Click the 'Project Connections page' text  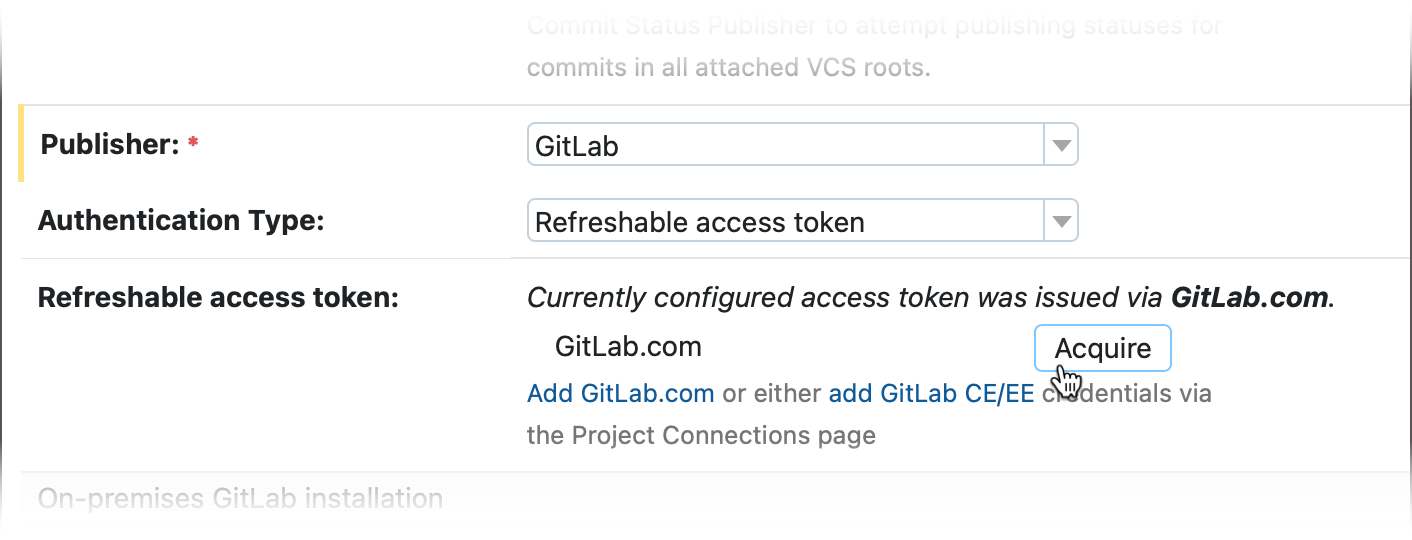(x=701, y=435)
